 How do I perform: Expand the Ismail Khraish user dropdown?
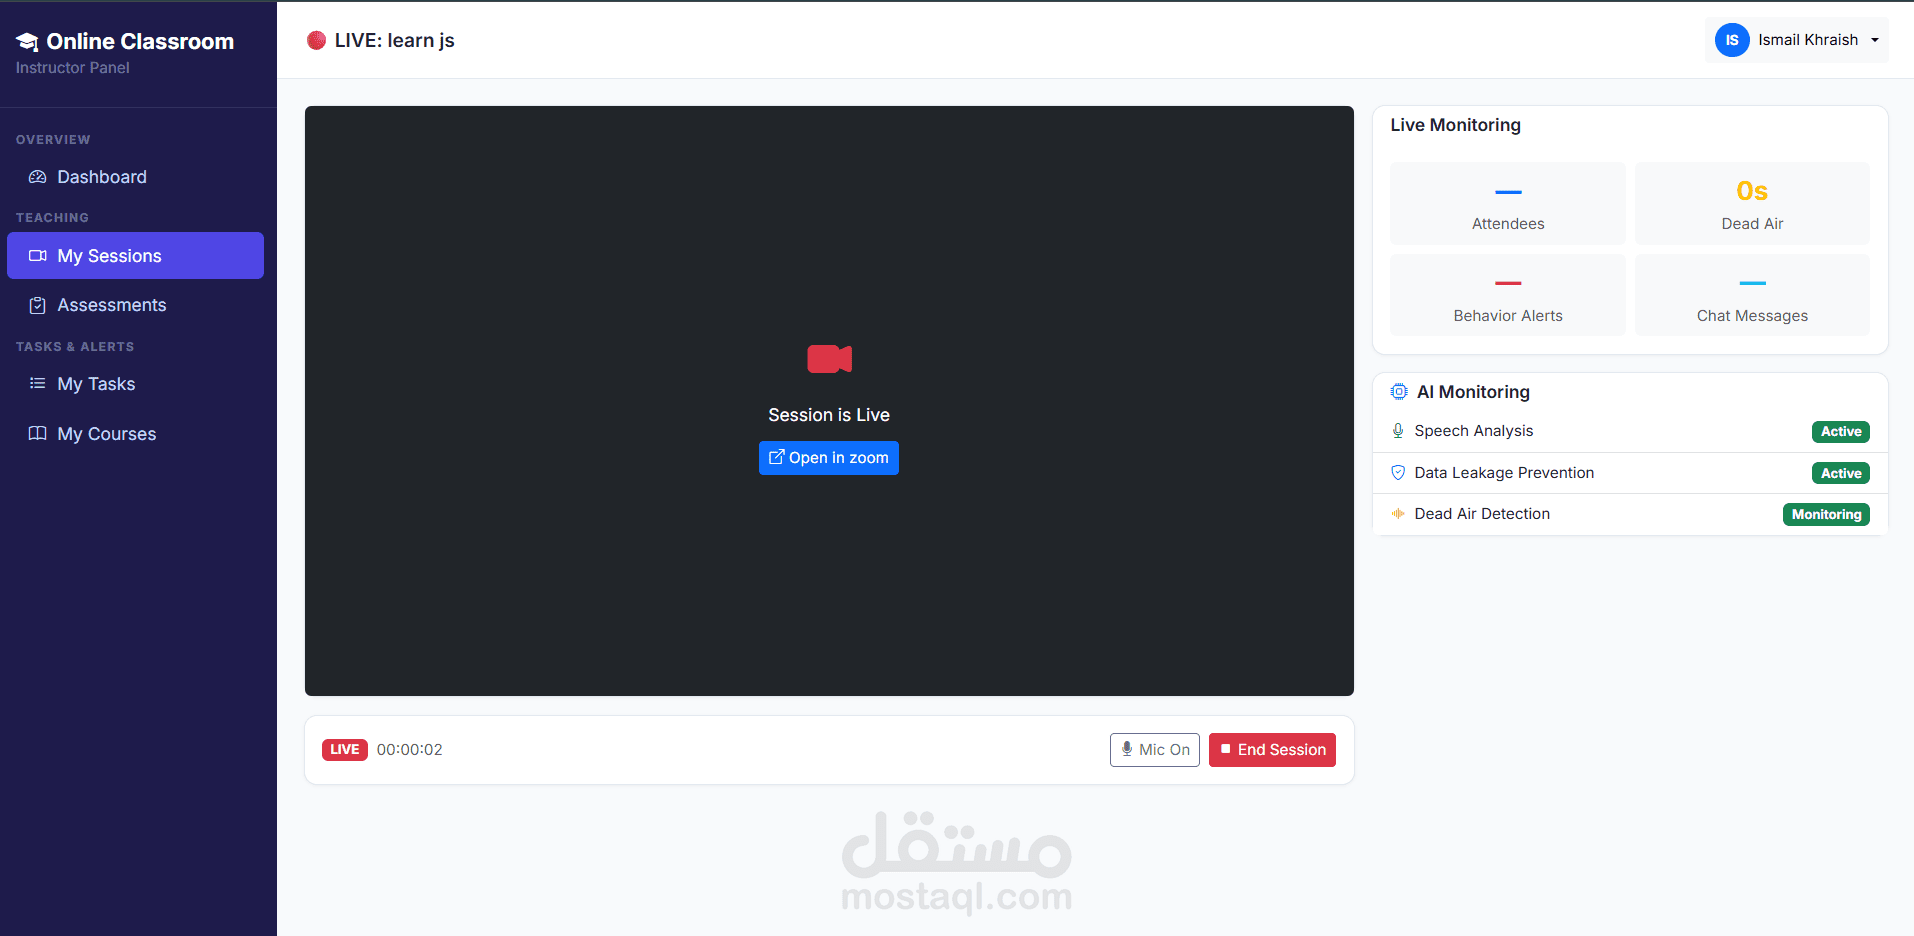(x=1797, y=40)
